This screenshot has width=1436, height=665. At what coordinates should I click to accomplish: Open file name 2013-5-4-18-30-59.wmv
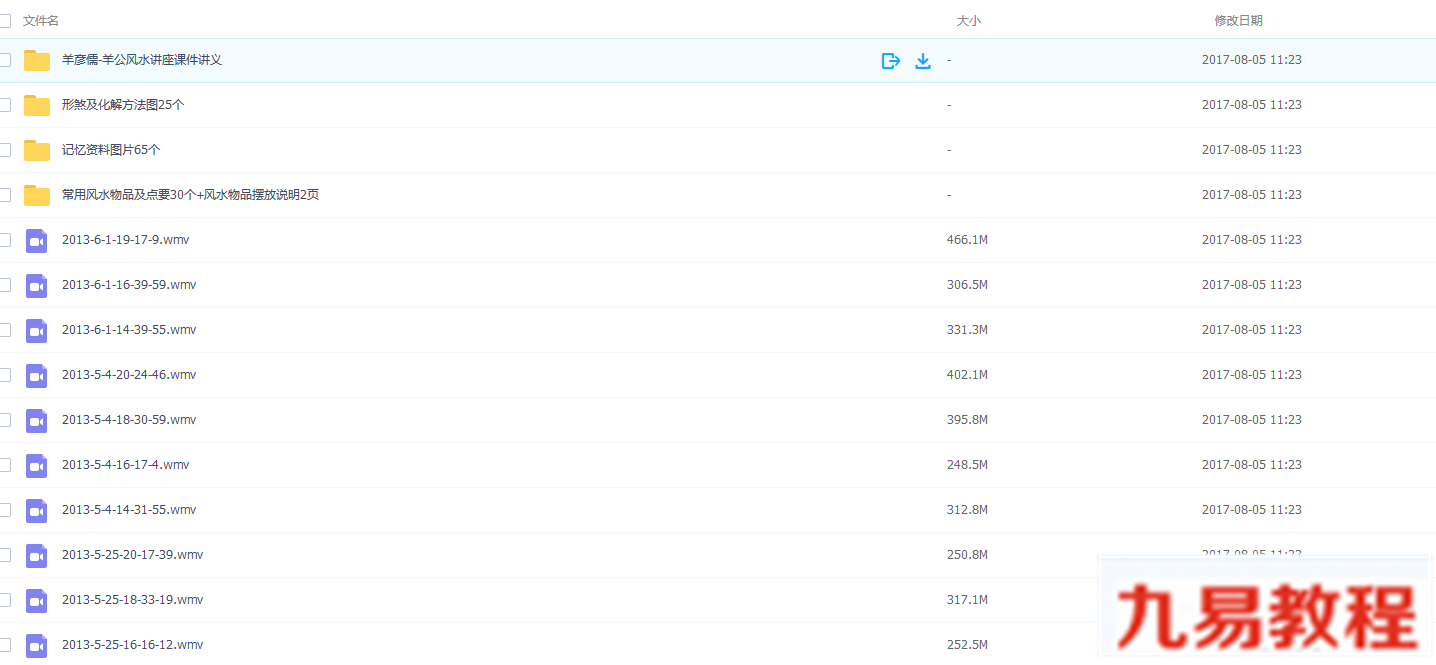point(129,420)
